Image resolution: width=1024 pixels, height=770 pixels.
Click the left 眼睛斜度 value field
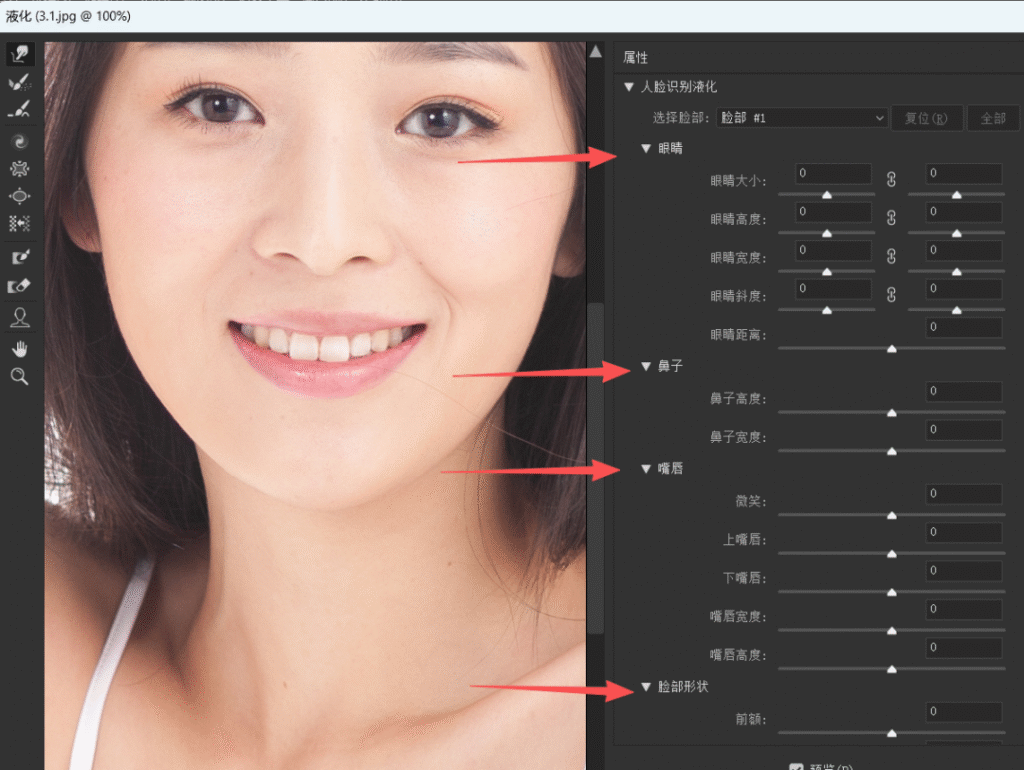click(833, 289)
